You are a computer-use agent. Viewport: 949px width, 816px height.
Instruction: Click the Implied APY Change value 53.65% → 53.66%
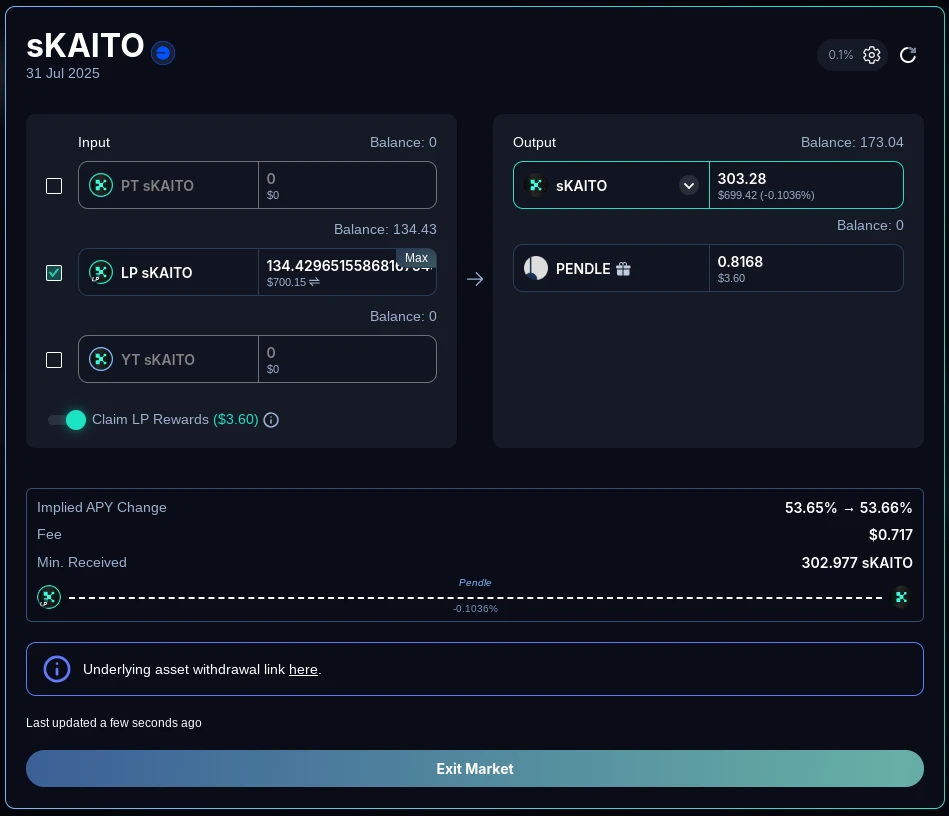tap(849, 508)
